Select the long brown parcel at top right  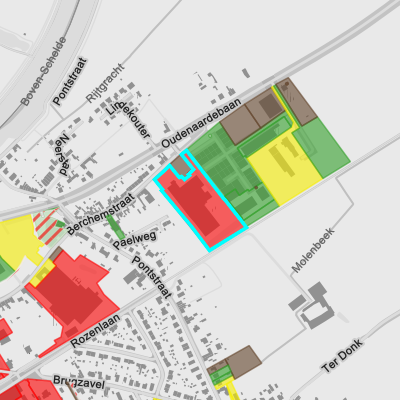click(x=296, y=101)
